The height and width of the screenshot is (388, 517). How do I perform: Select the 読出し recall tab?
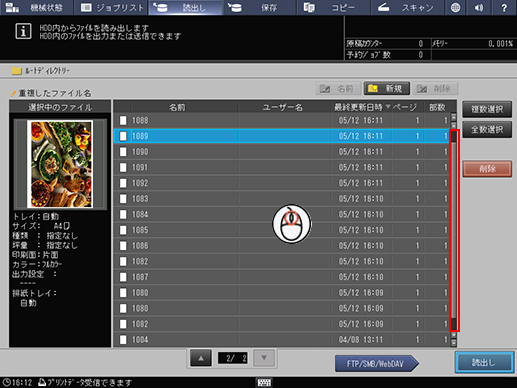[x=186, y=7]
